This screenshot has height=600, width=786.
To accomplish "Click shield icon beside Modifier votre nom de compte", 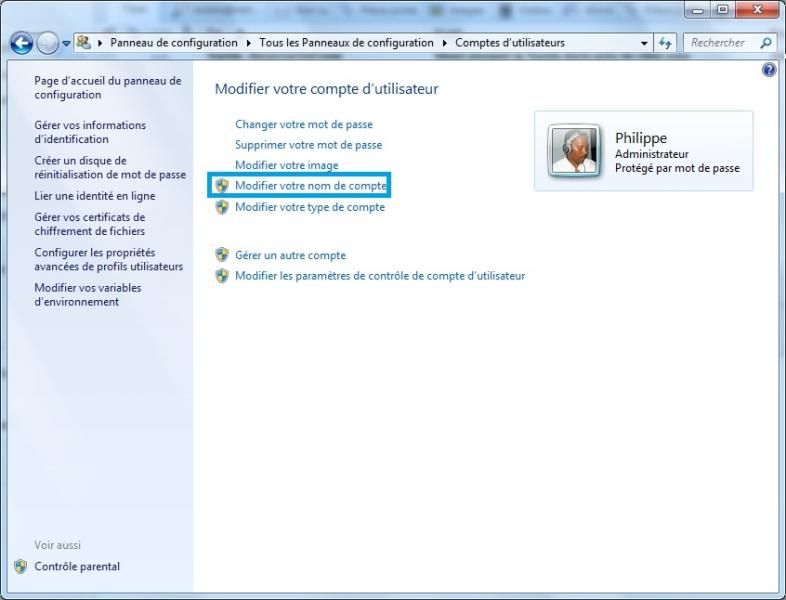I will [x=222, y=186].
